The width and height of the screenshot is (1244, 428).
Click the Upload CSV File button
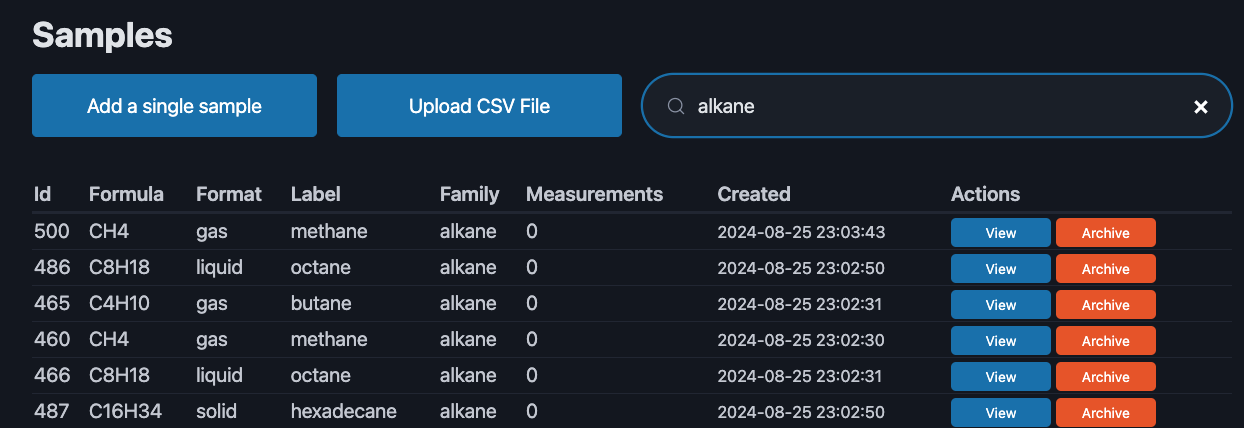pos(479,106)
